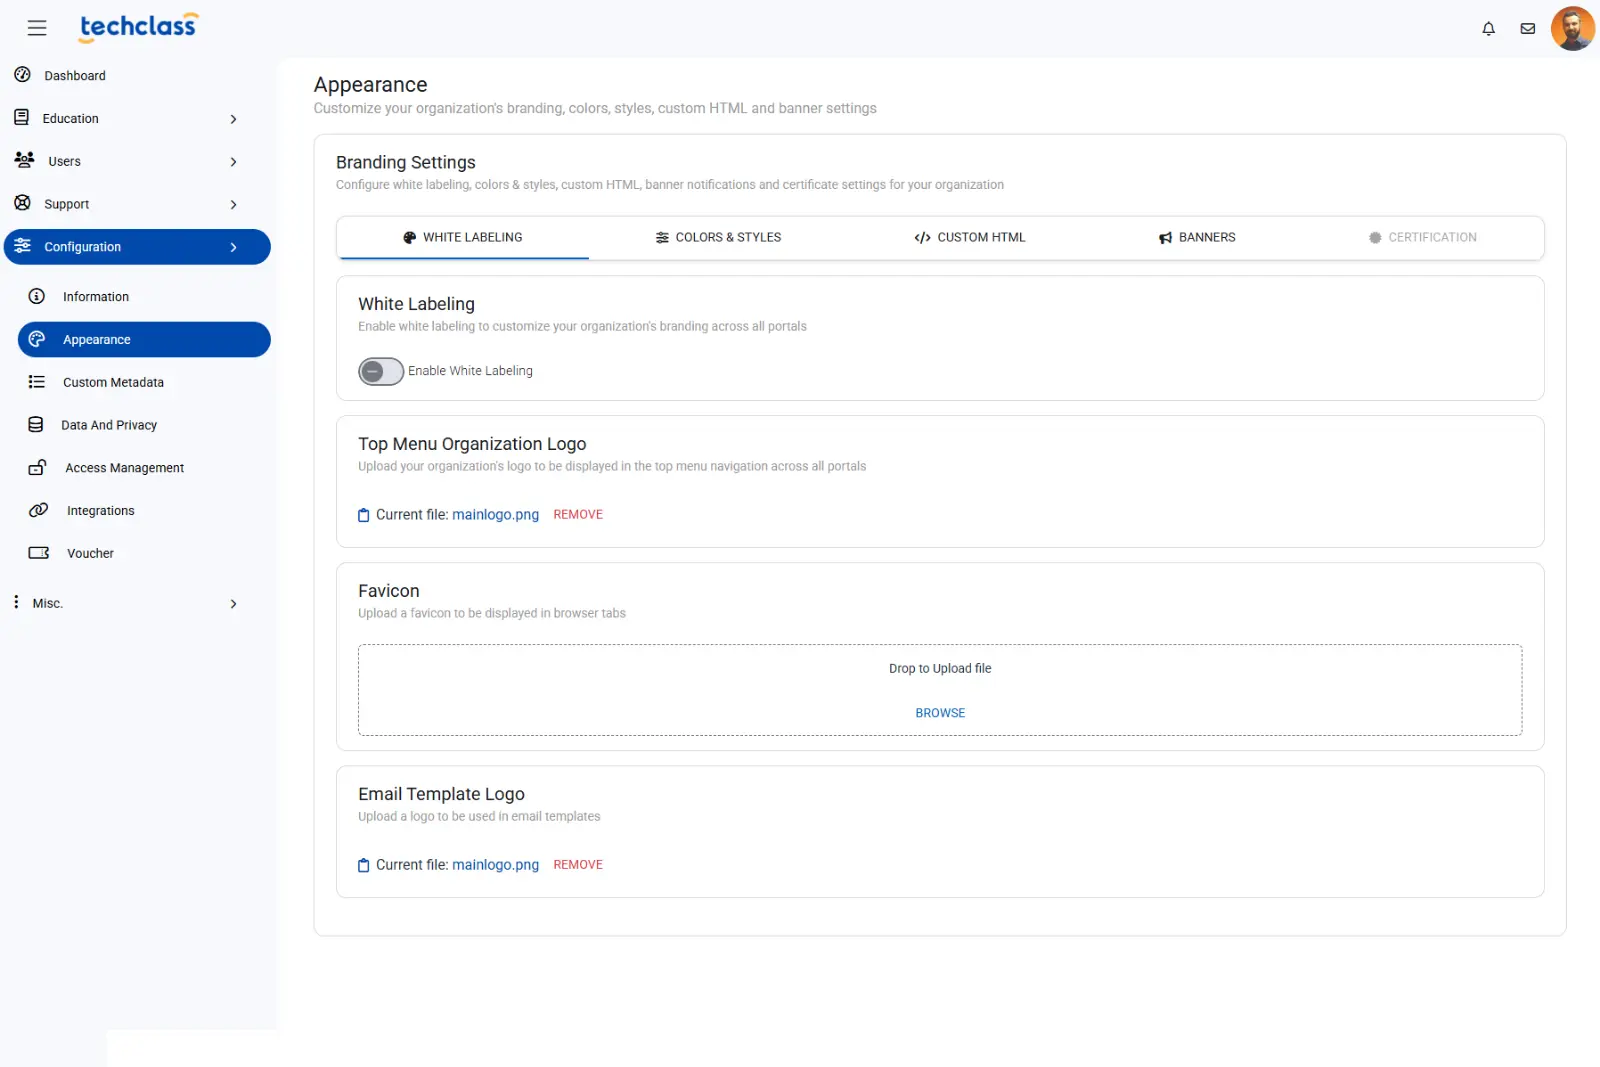This screenshot has width=1600, height=1067.
Task: Switch to the Certification tab
Action: (1422, 238)
